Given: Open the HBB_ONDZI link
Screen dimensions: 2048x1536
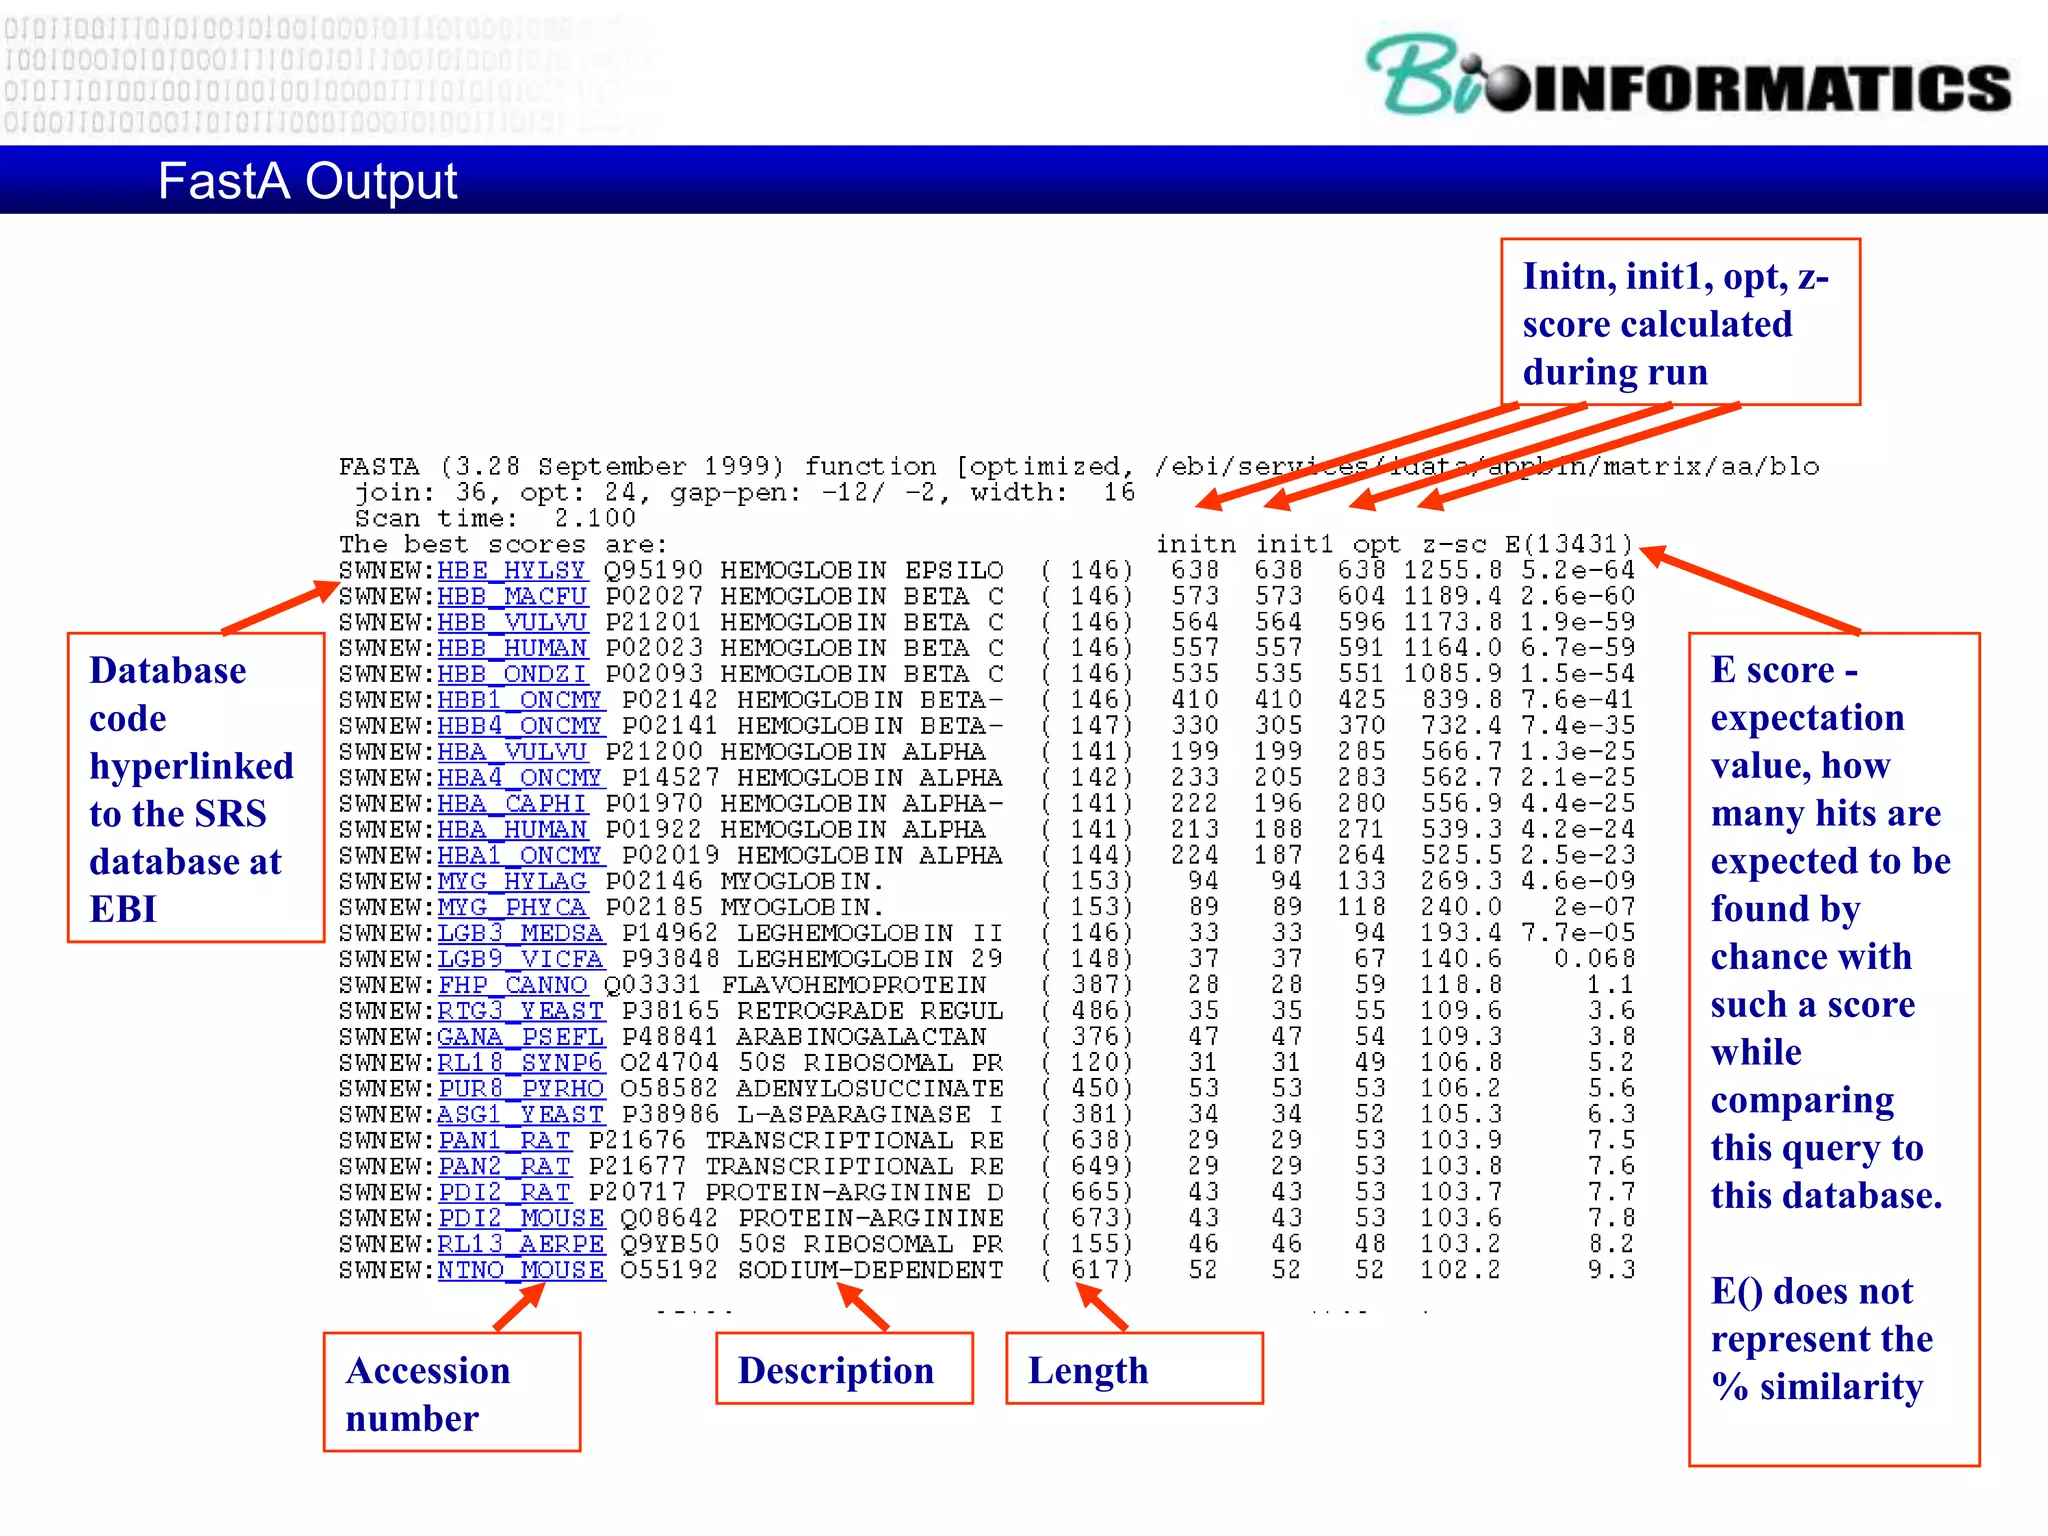Looking at the screenshot, I should [512, 674].
